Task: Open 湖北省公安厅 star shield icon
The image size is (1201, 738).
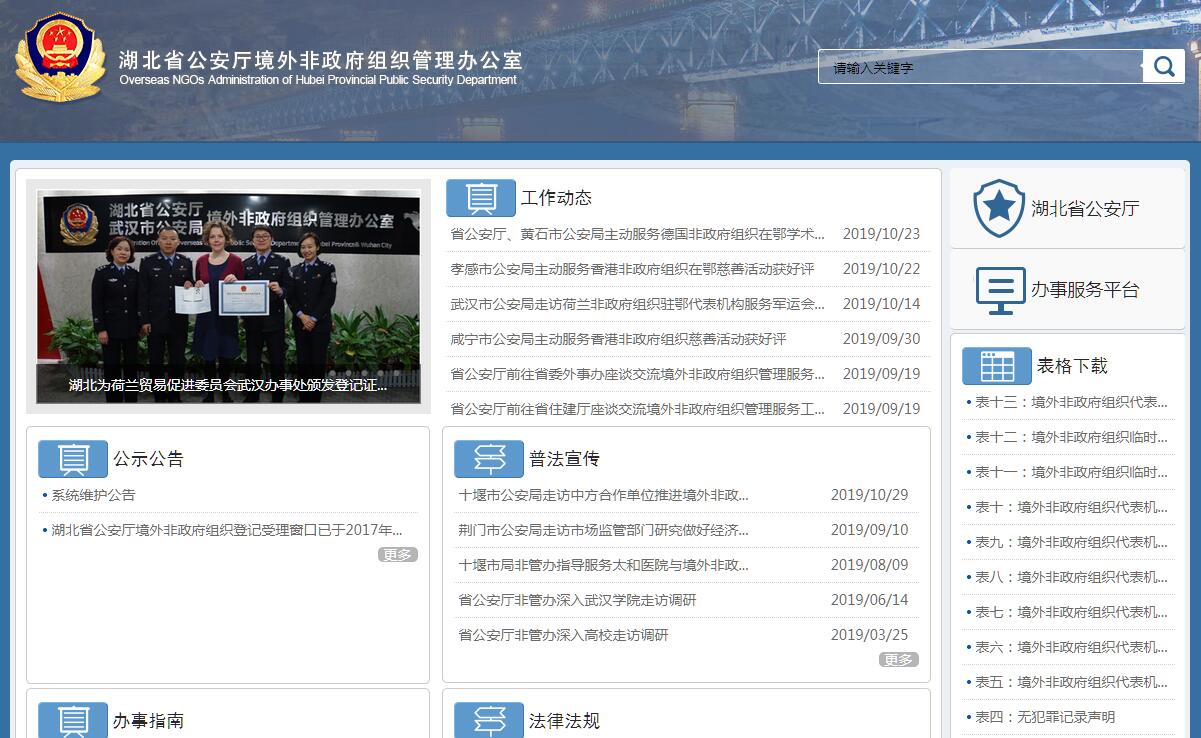Action: (x=998, y=209)
